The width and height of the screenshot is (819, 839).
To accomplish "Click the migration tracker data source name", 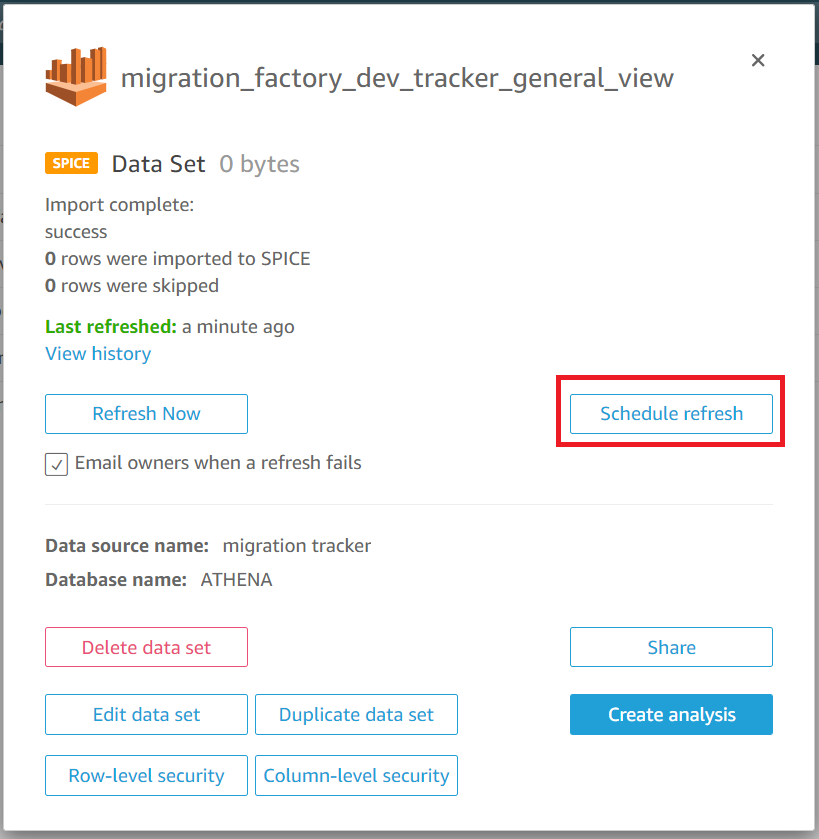I will (x=296, y=546).
